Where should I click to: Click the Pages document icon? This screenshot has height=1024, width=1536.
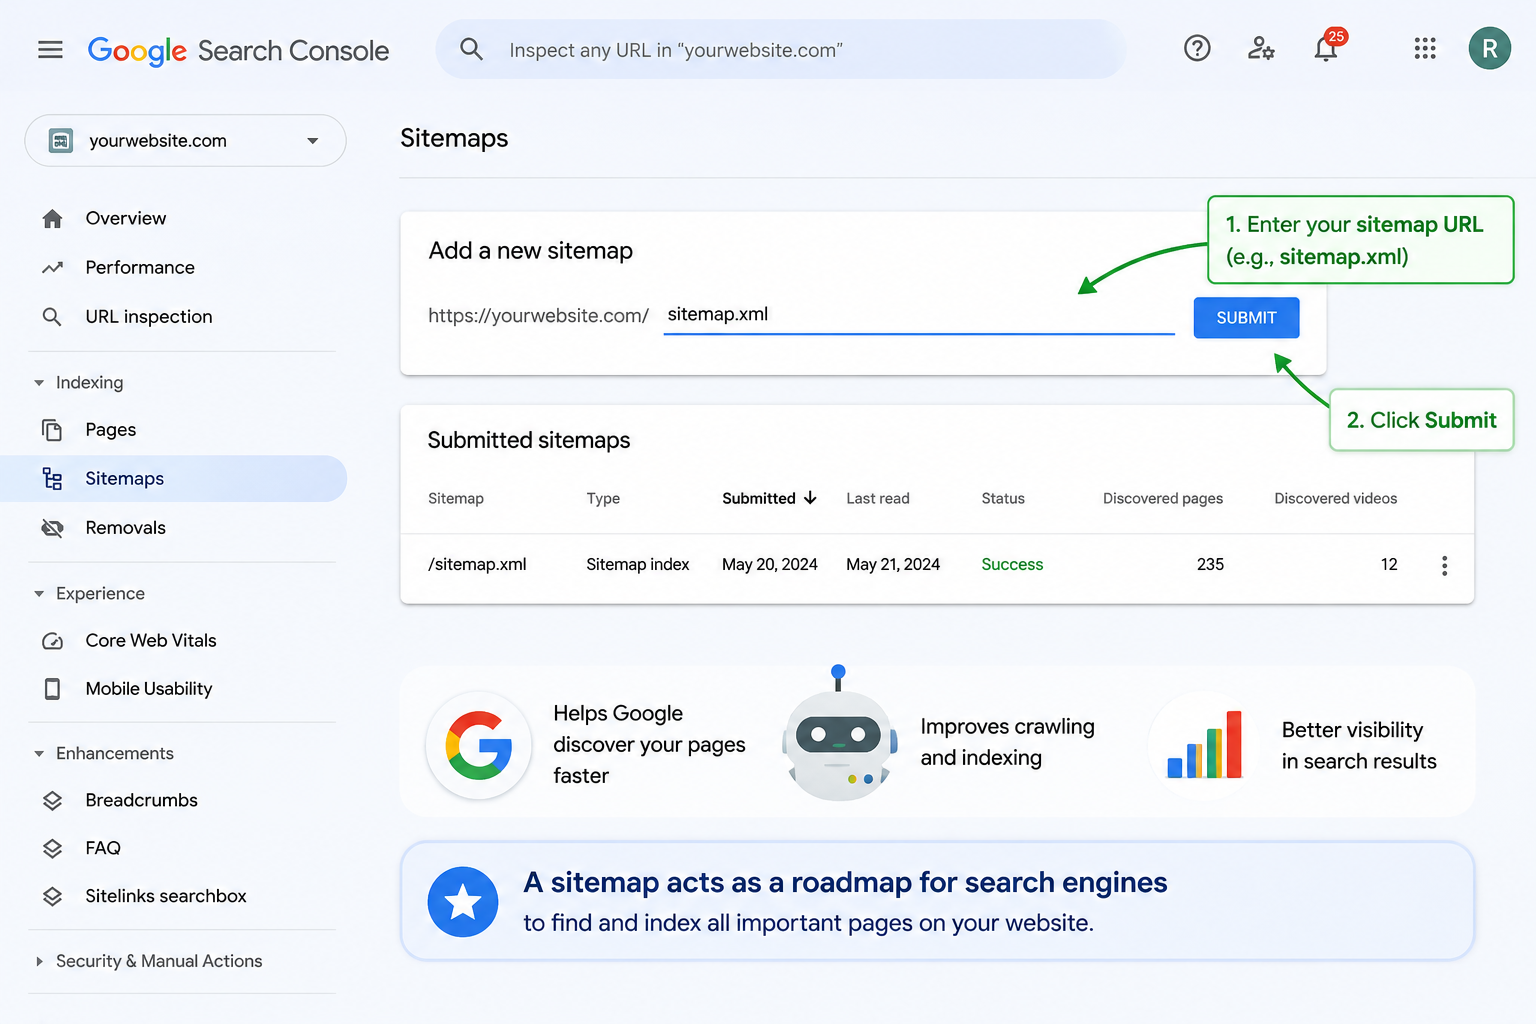[52, 430]
